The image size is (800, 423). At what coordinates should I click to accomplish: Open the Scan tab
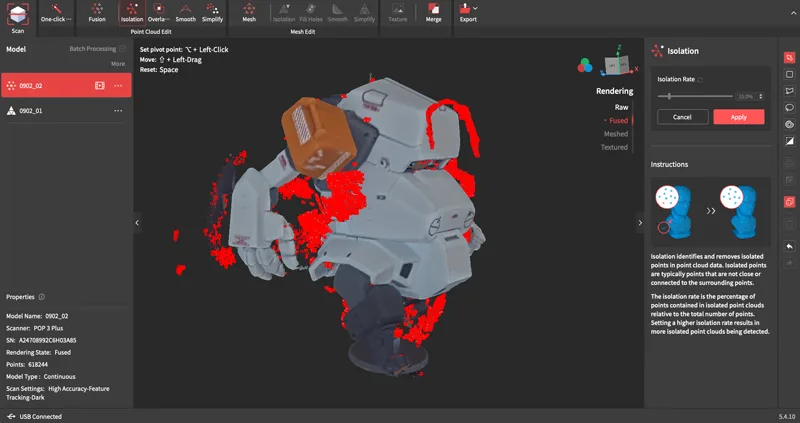pos(18,15)
